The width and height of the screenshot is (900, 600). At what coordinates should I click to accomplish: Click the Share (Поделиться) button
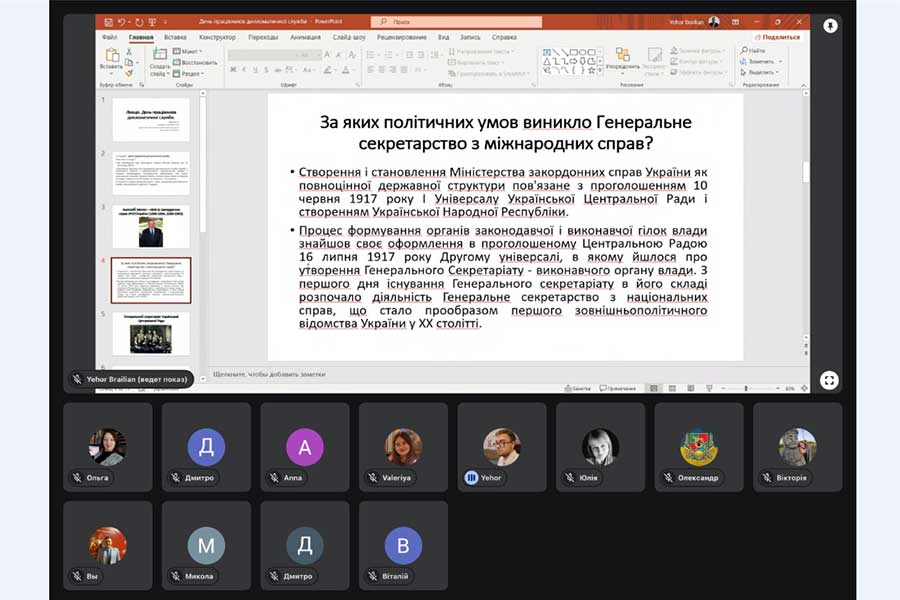[777, 37]
